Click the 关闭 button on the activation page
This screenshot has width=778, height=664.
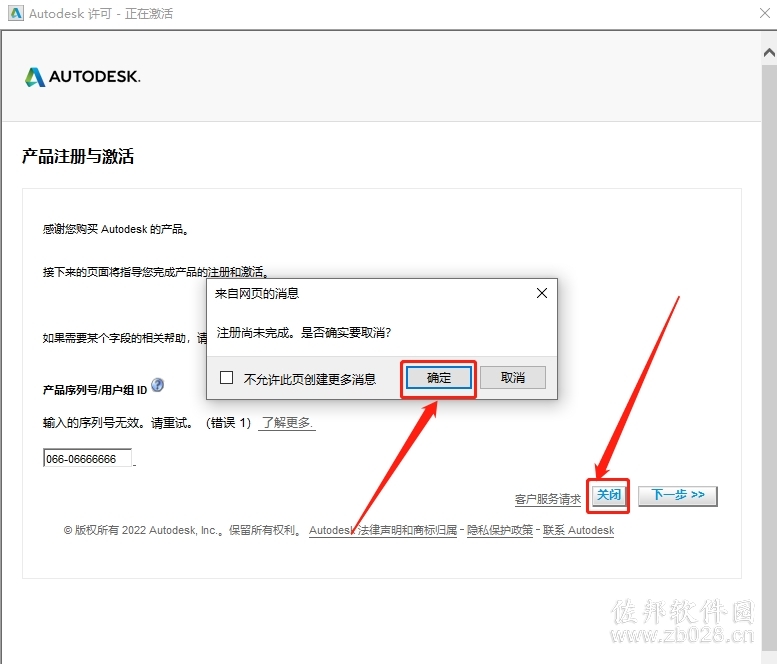pos(608,495)
